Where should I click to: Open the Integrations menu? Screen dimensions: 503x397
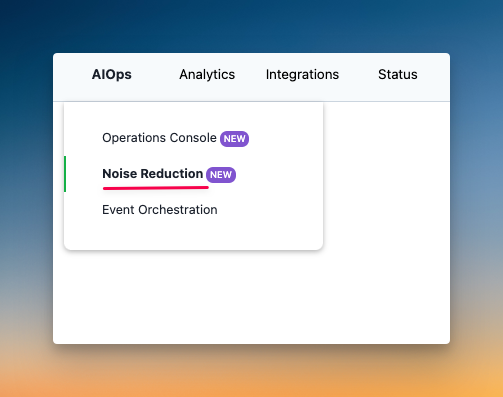point(302,74)
